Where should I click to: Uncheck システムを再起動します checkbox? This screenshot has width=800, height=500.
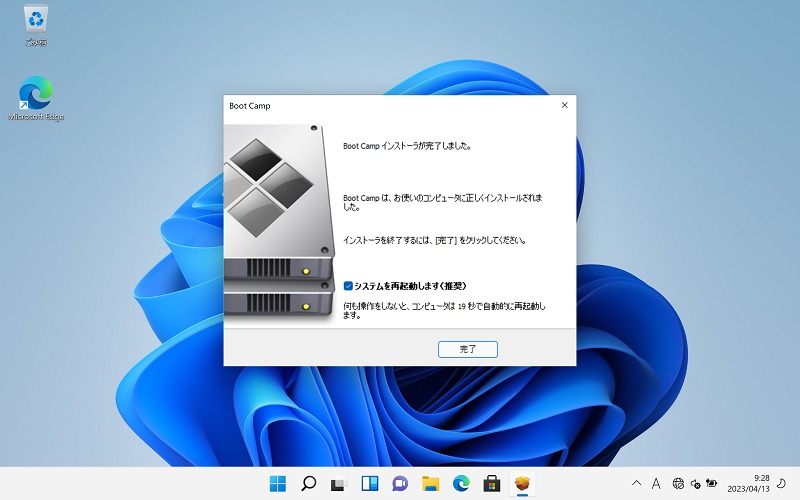(x=348, y=286)
